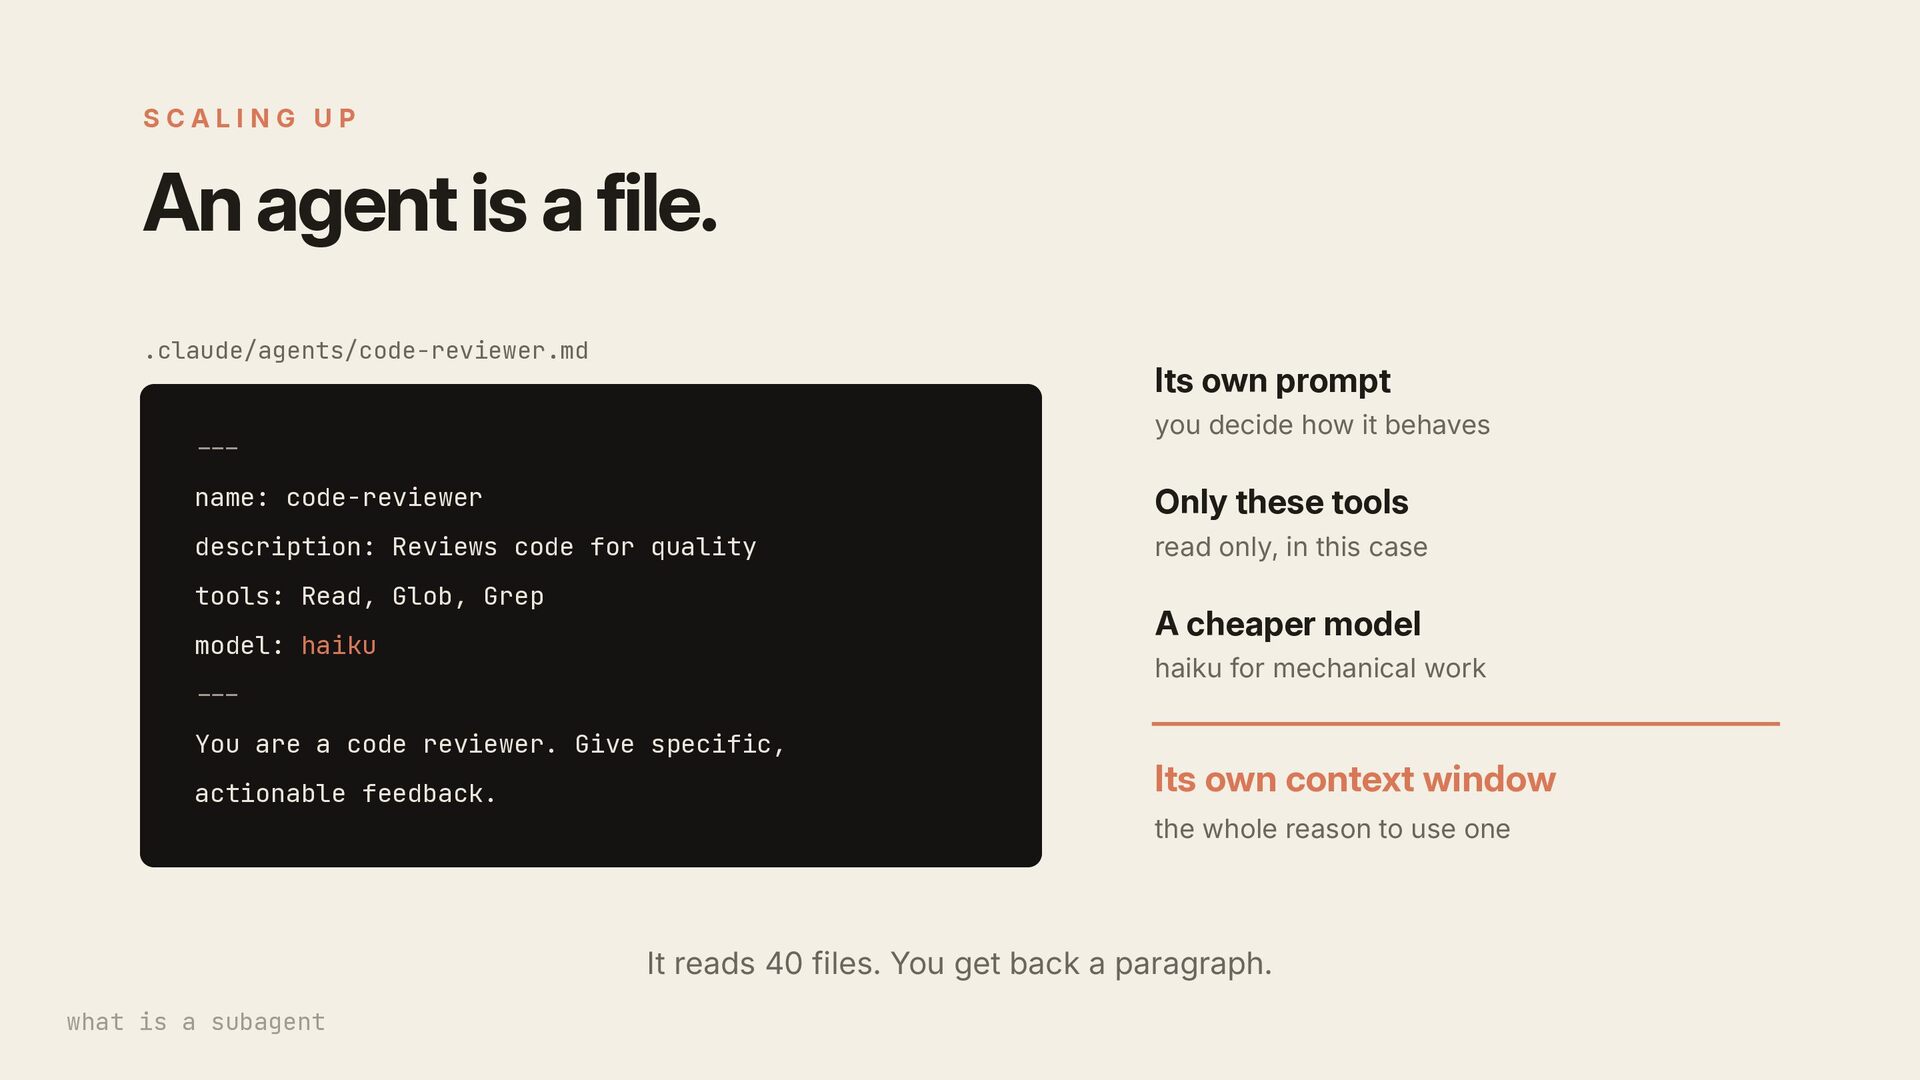Screen dimensions: 1920x1080
Task: Click the .claude/agents/code-reviewer.md file path
Action: 366,351
